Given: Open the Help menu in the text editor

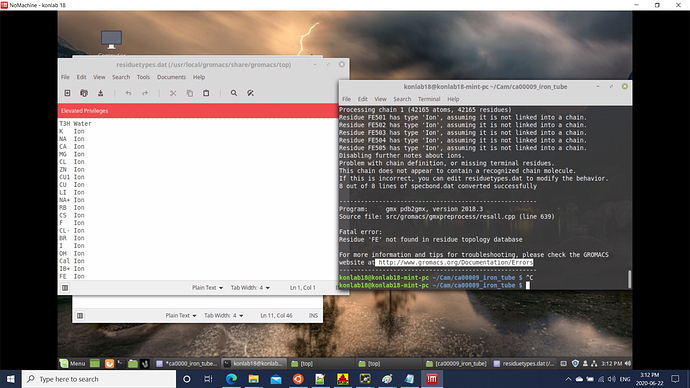Looking at the screenshot, I should pos(199,77).
